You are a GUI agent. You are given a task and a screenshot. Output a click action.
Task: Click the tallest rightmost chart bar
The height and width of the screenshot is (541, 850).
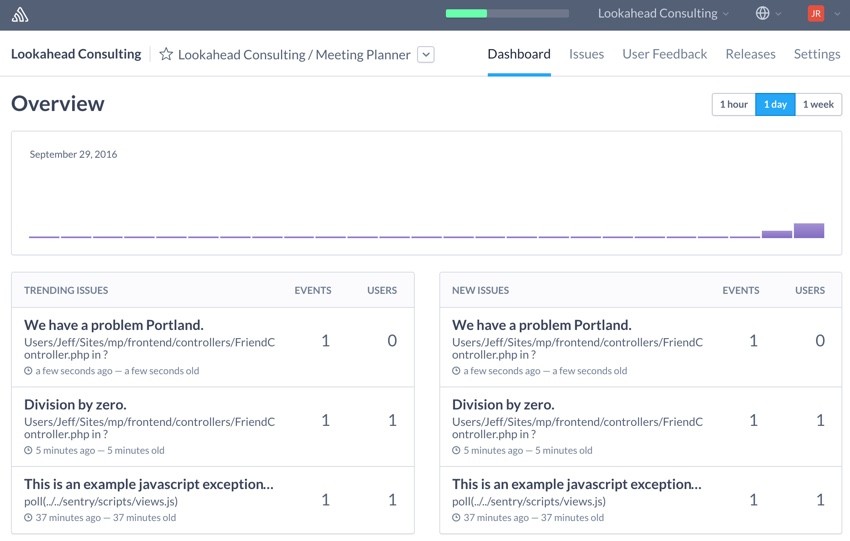pyautogui.click(x=809, y=230)
